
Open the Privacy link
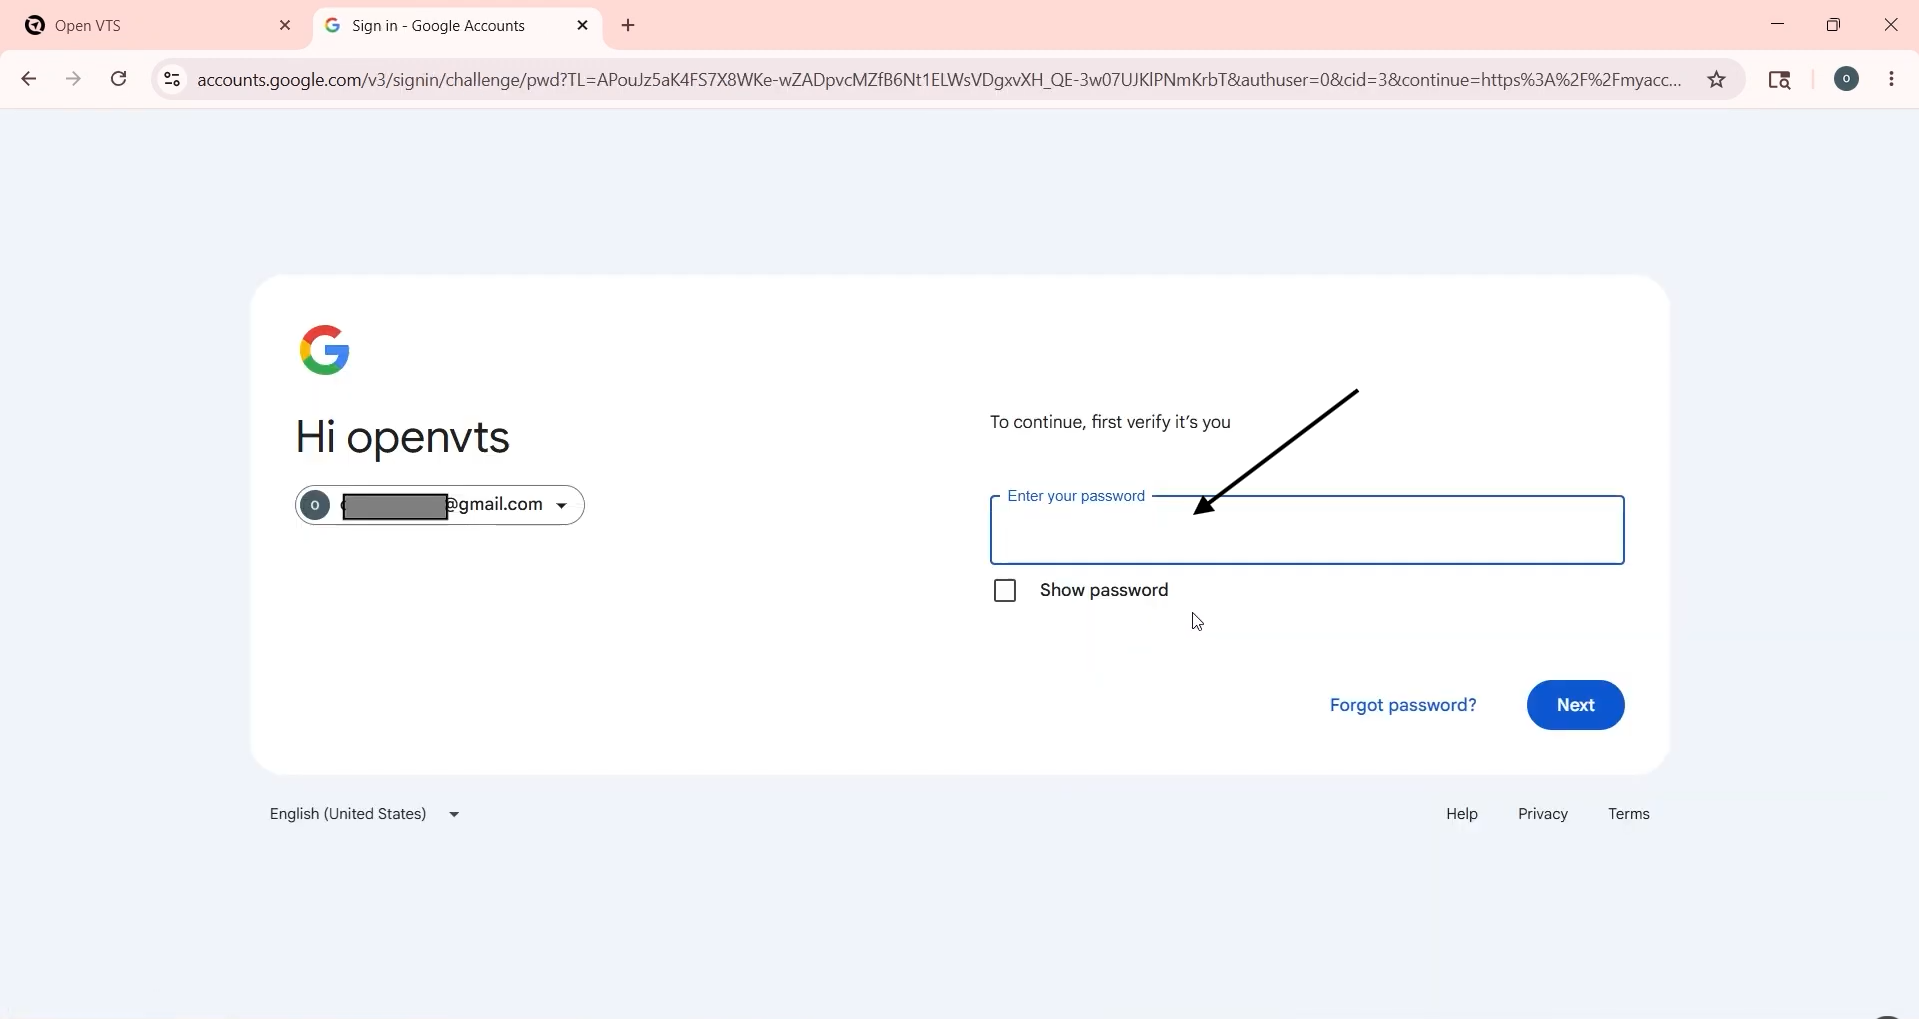coord(1543,815)
